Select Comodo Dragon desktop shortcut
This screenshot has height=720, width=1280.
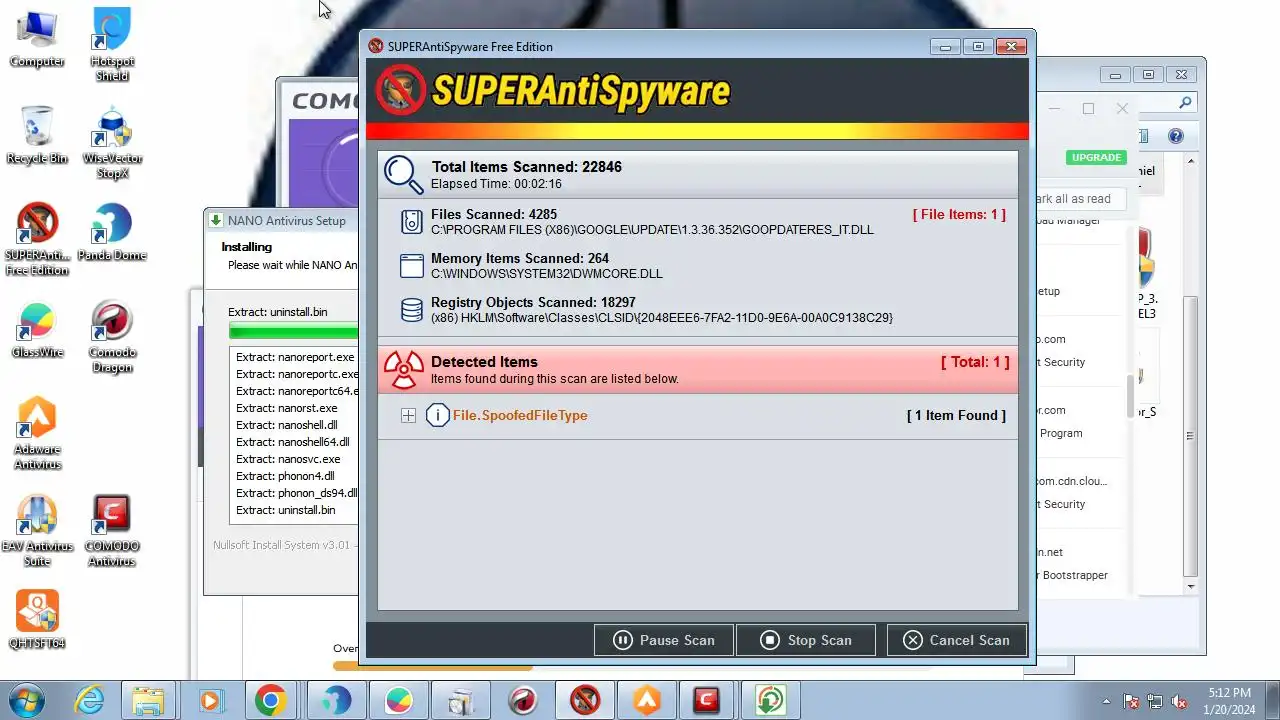tap(112, 337)
